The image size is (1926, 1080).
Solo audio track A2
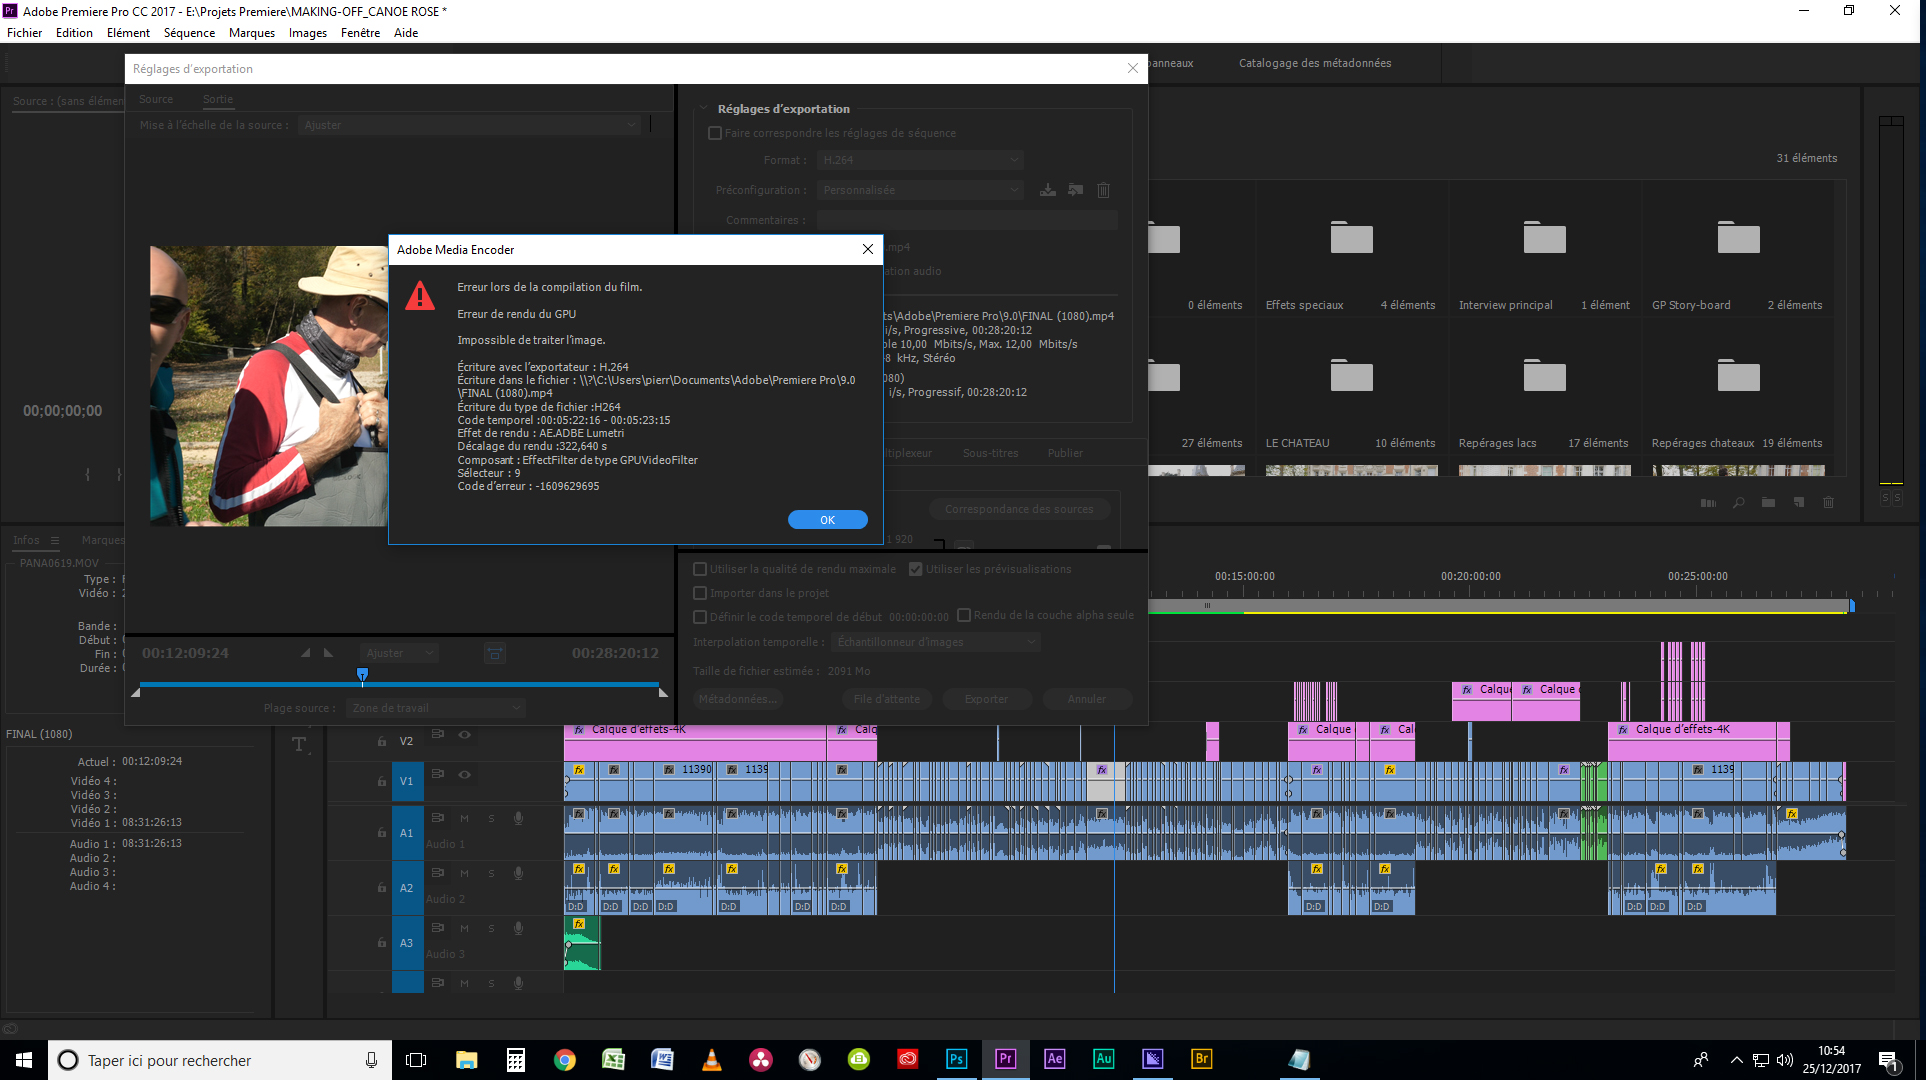coord(491,873)
